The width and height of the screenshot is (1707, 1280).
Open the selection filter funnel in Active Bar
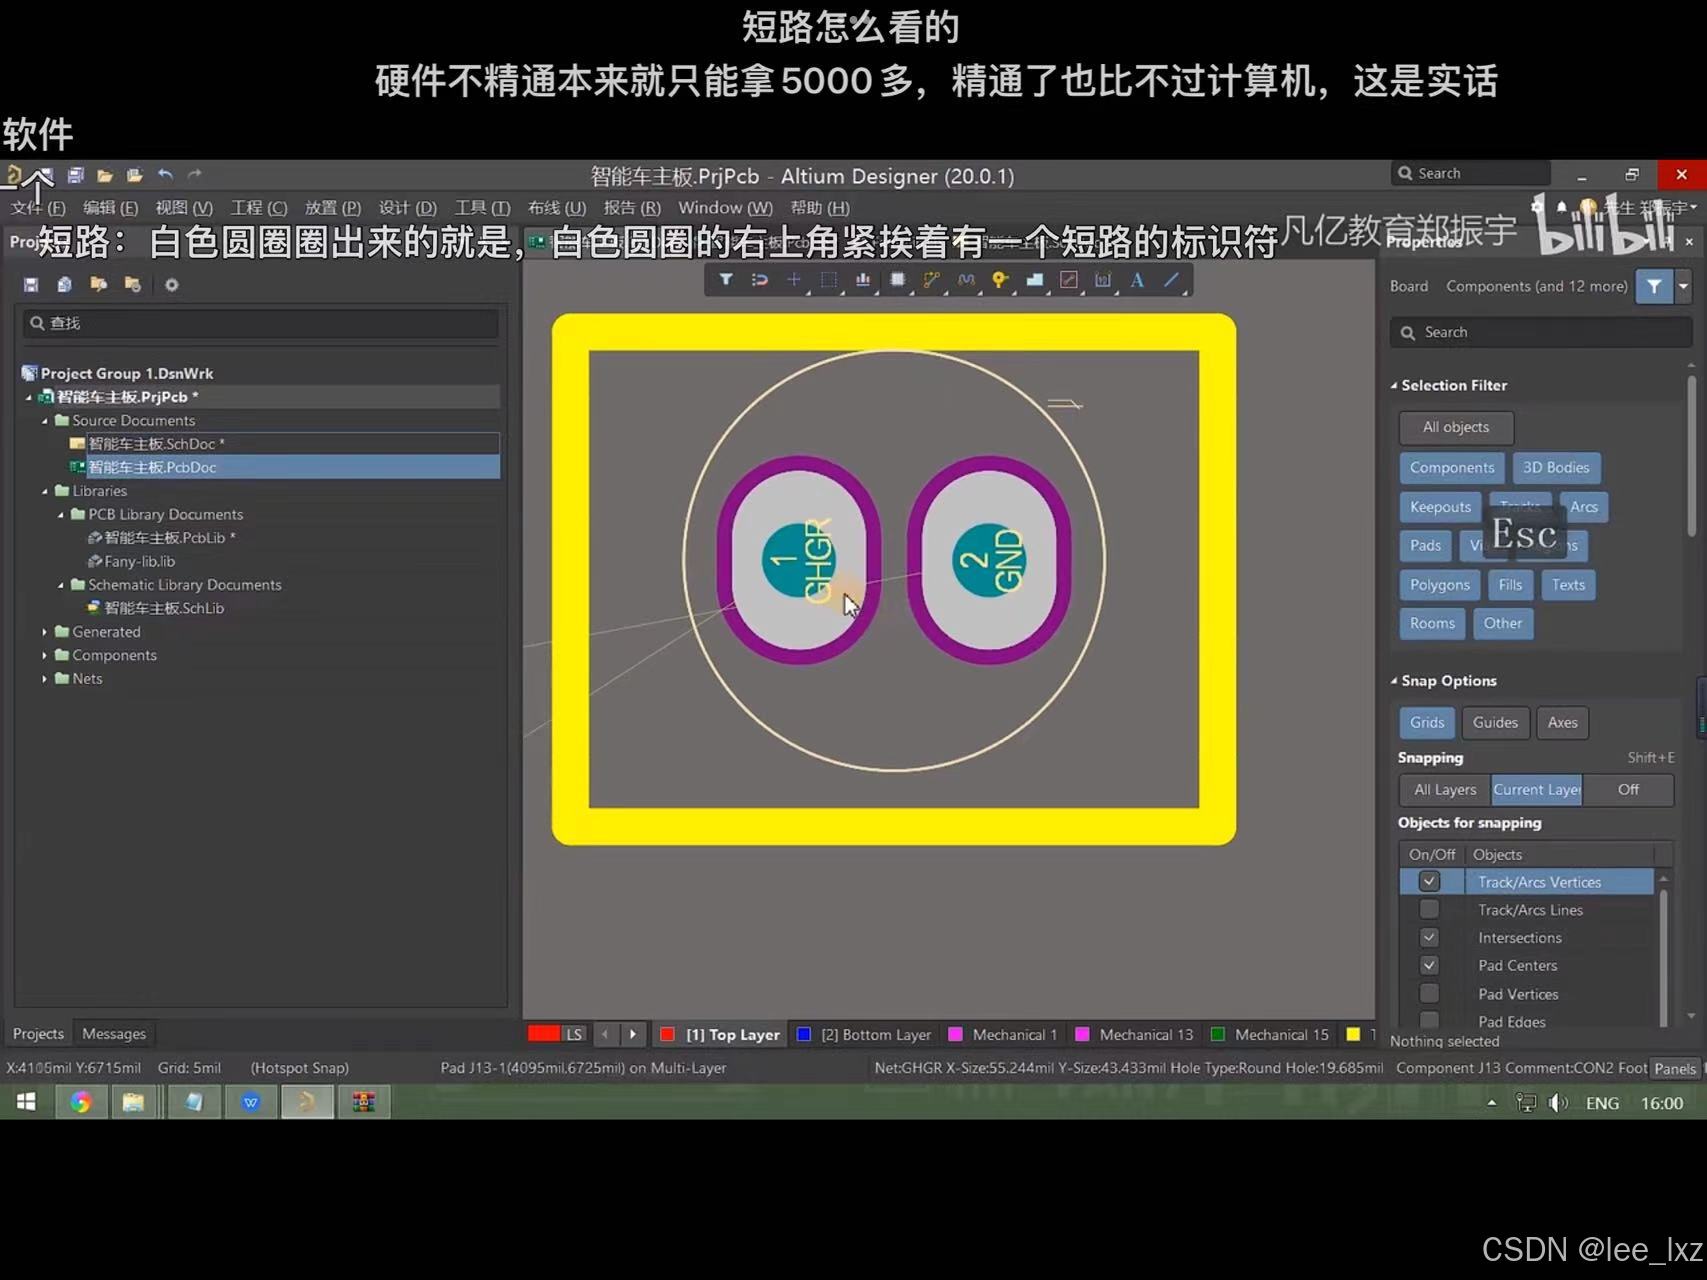pos(726,280)
